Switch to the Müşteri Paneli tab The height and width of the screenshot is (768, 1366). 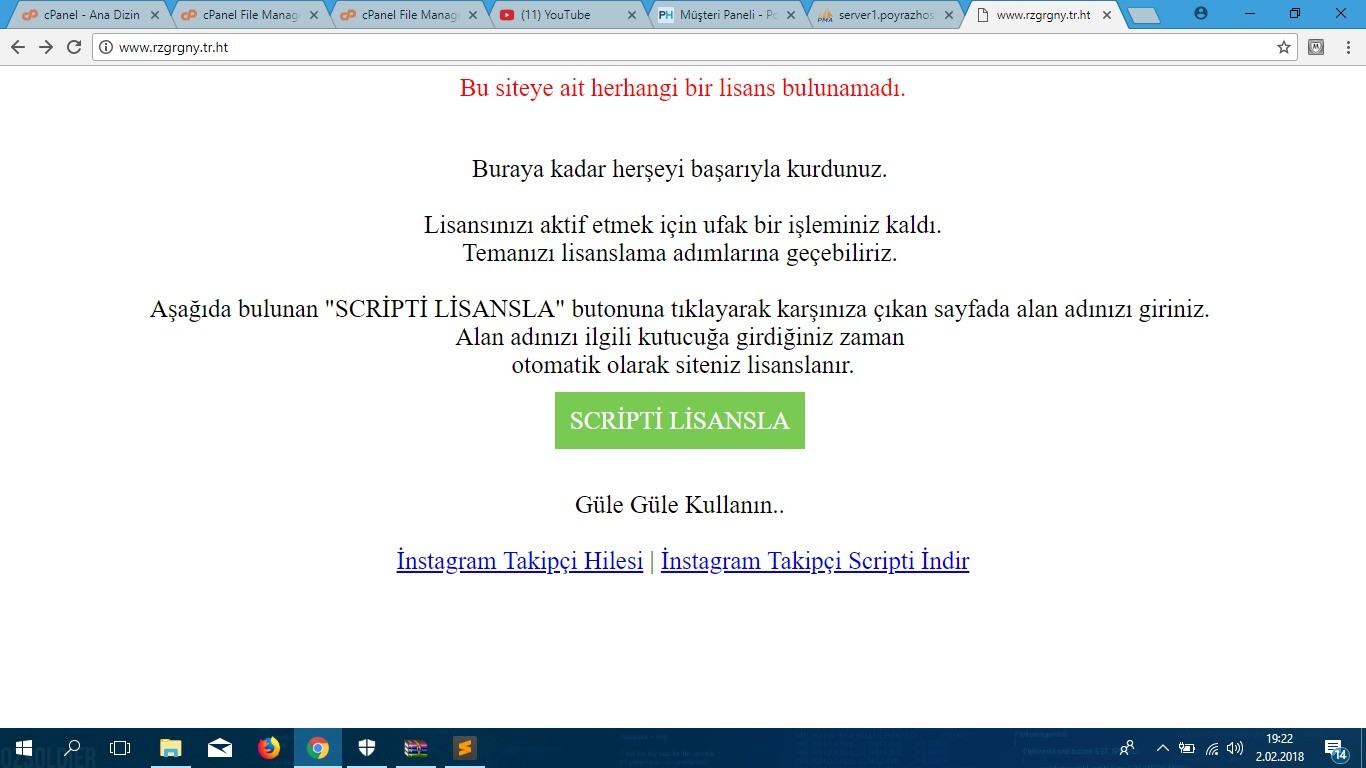(x=726, y=15)
